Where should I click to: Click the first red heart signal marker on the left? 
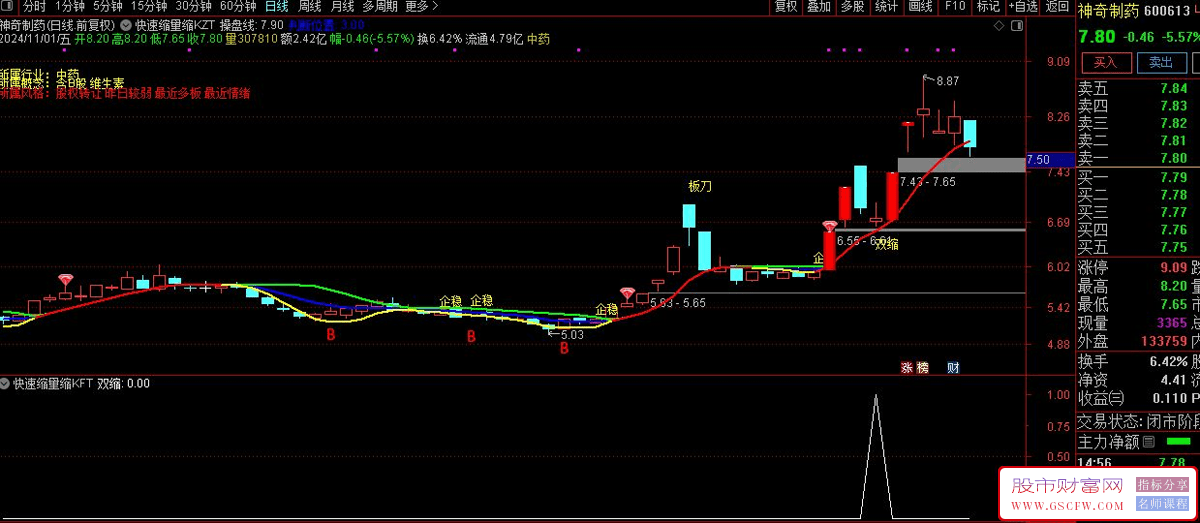click(x=66, y=279)
